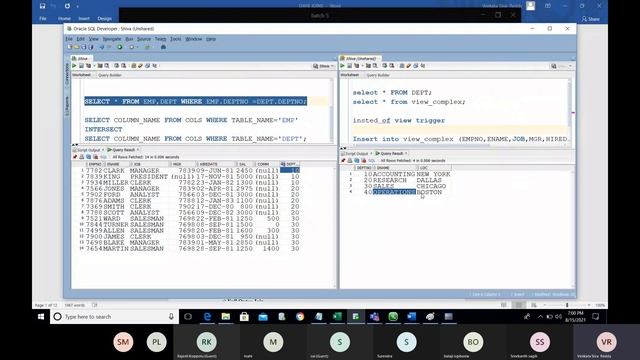This screenshot has height=360, width=640.
Task: Click Run Script icon in left worksheet
Action: 81,66
